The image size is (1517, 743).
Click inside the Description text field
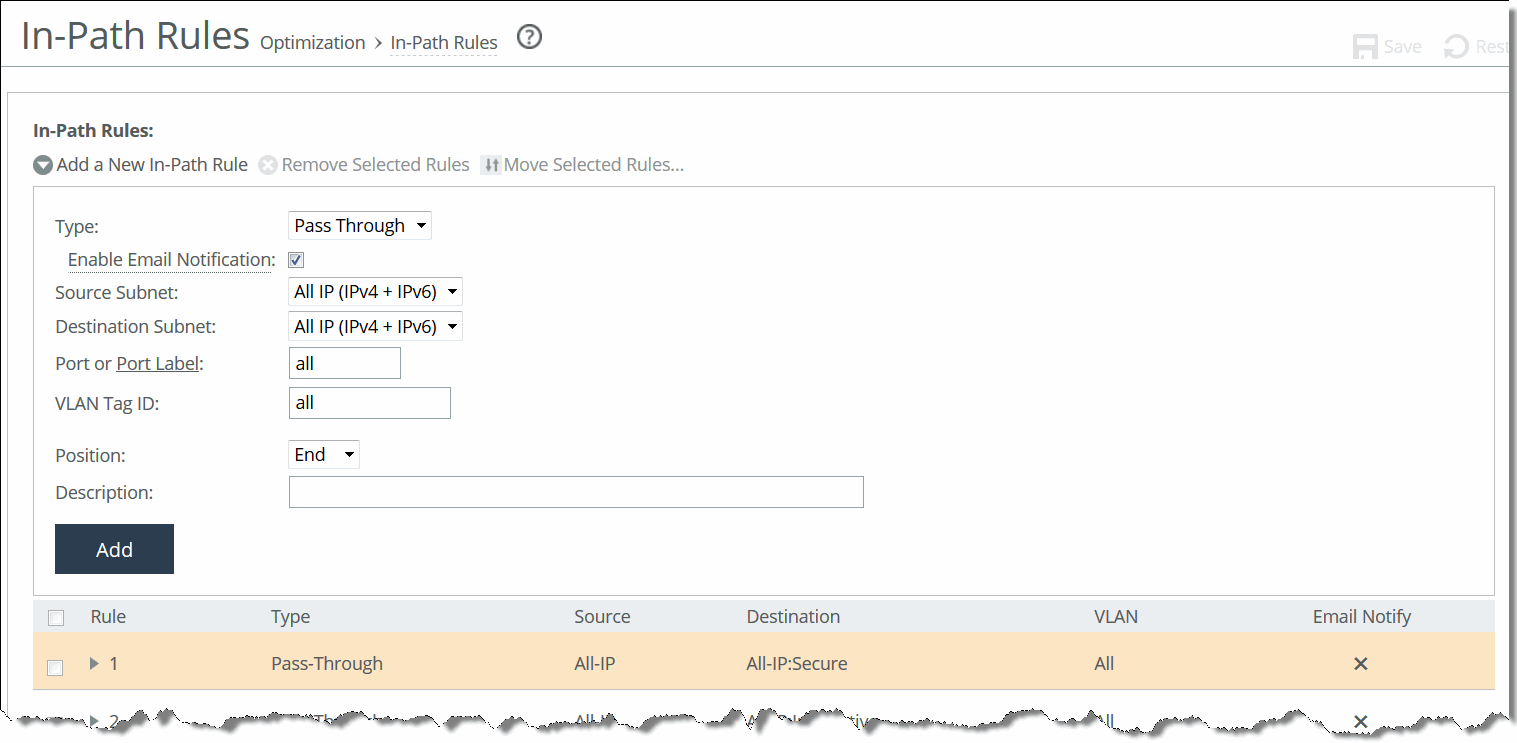[576, 491]
